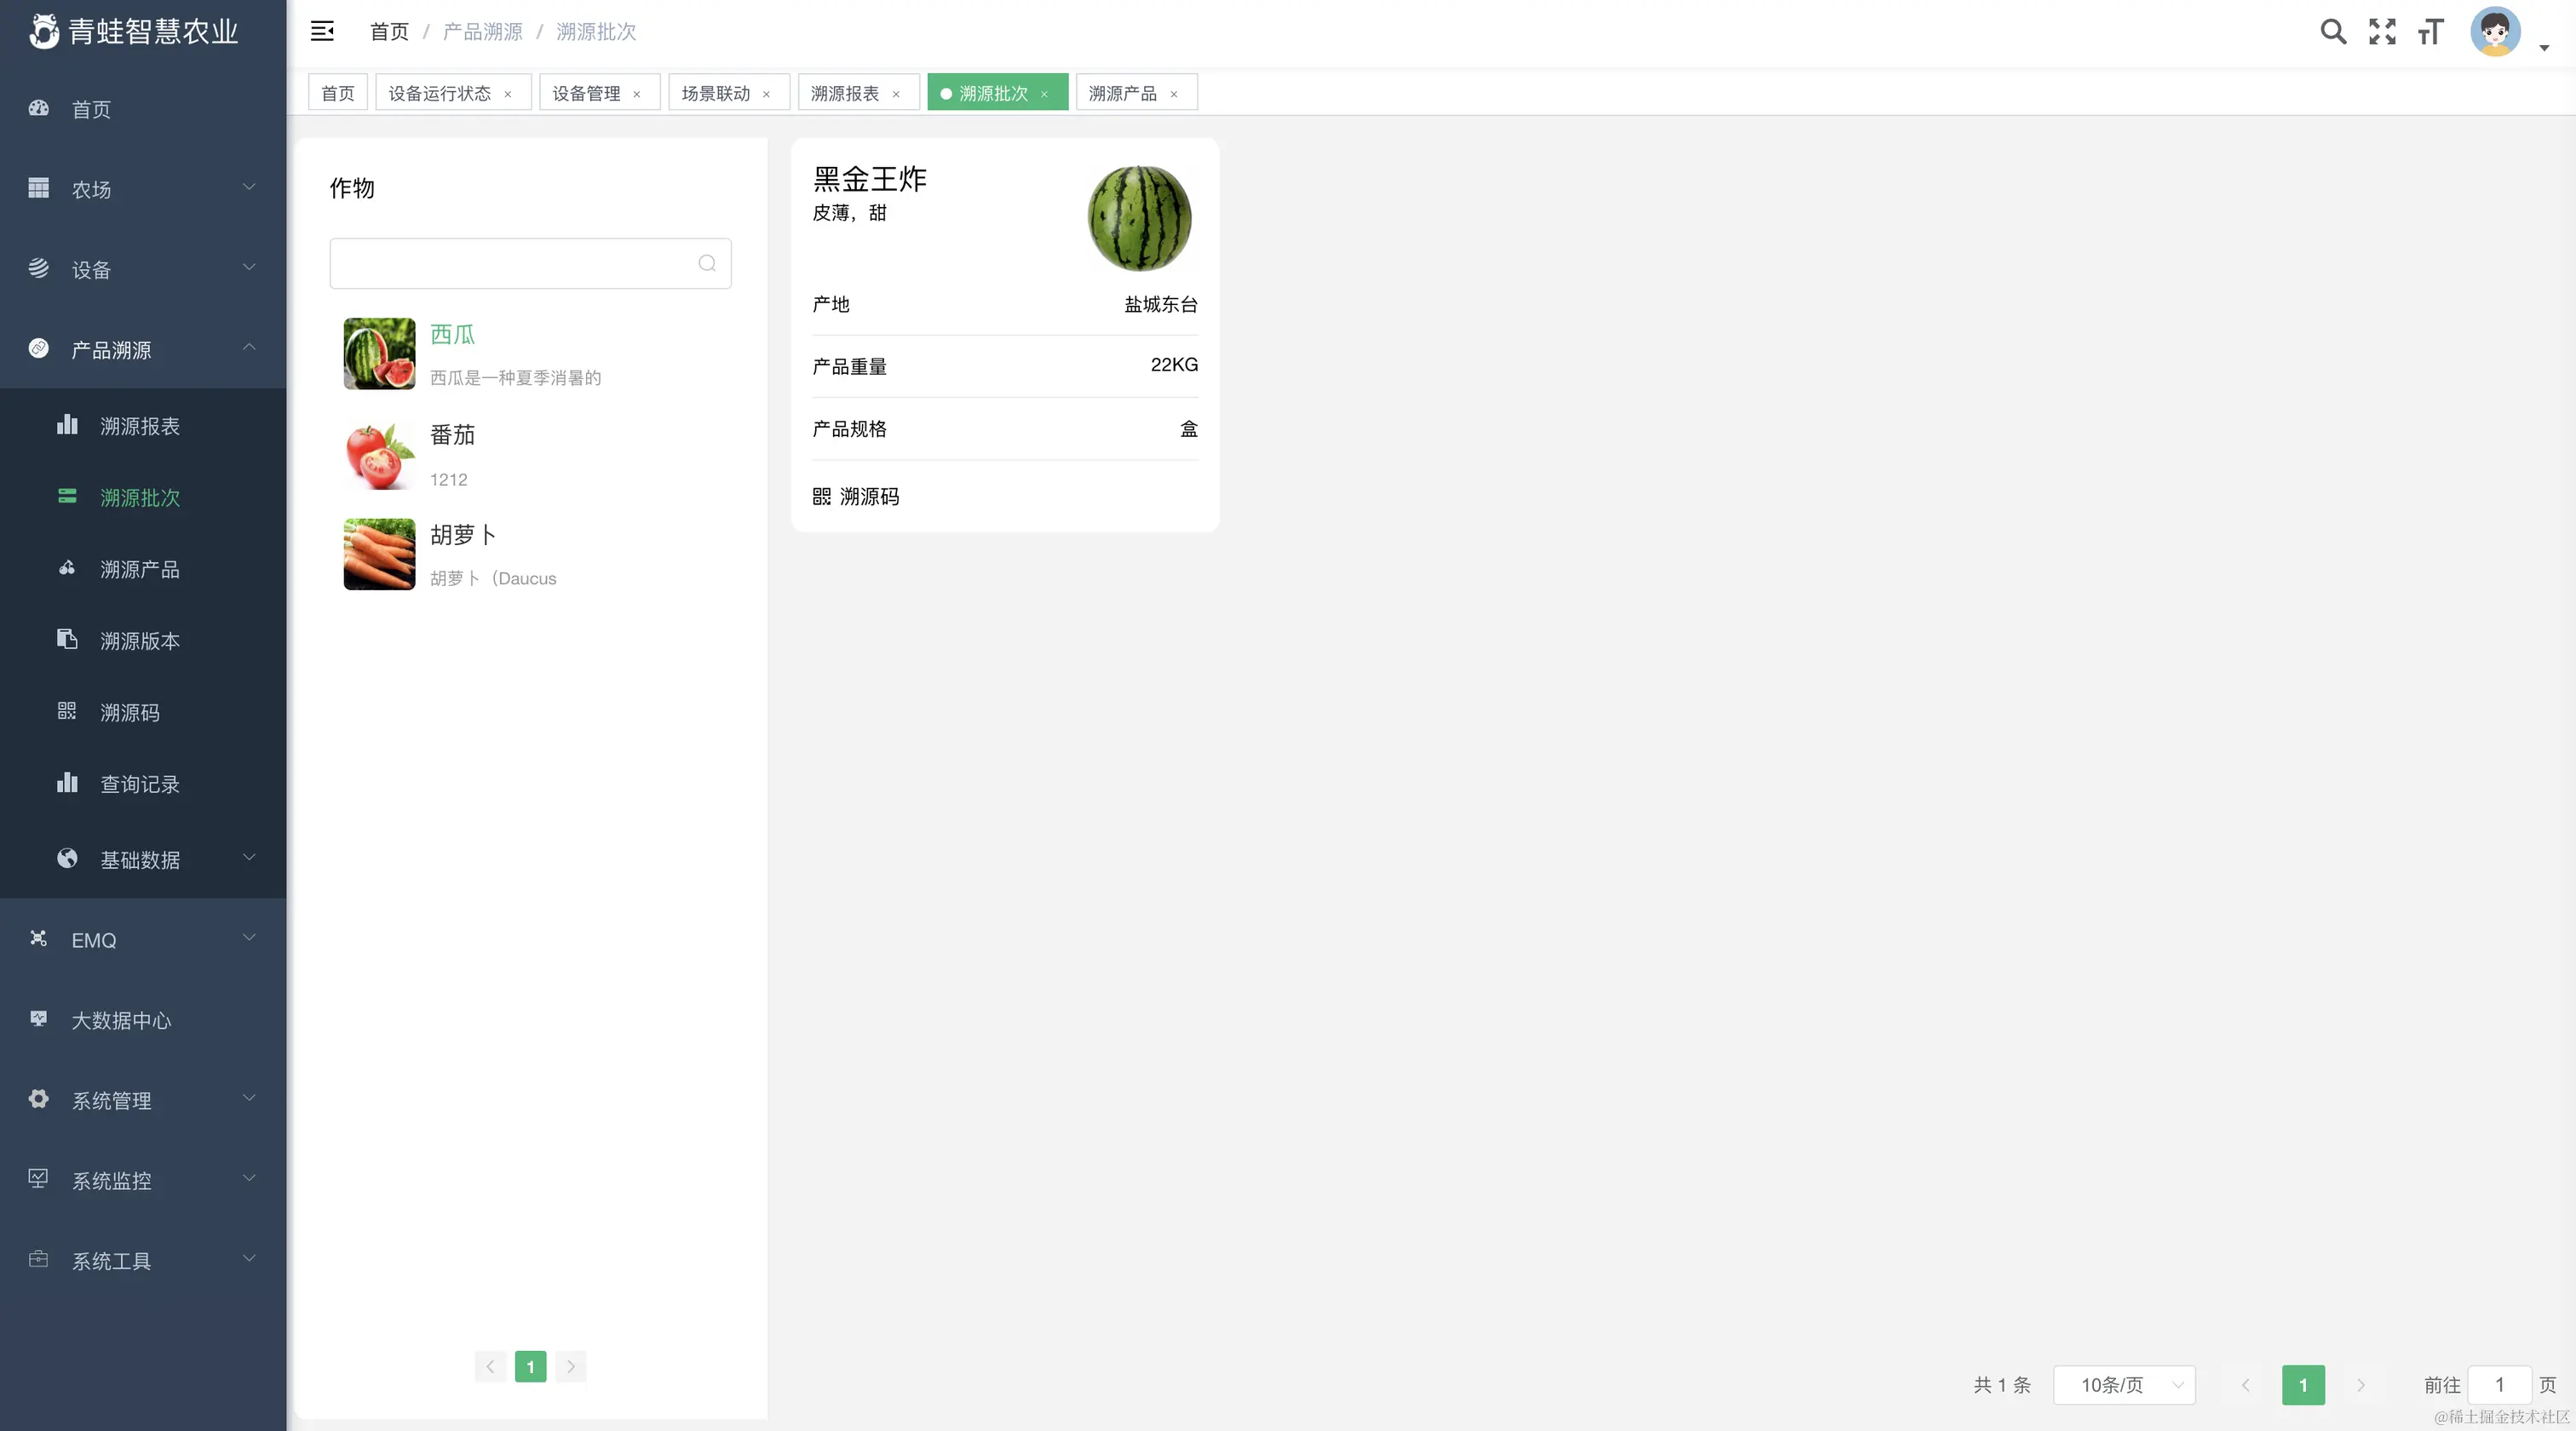The width and height of the screenshot is (2576, 1431).
Task: Click the font size adjustment icon
Action: pos(2431,31)
